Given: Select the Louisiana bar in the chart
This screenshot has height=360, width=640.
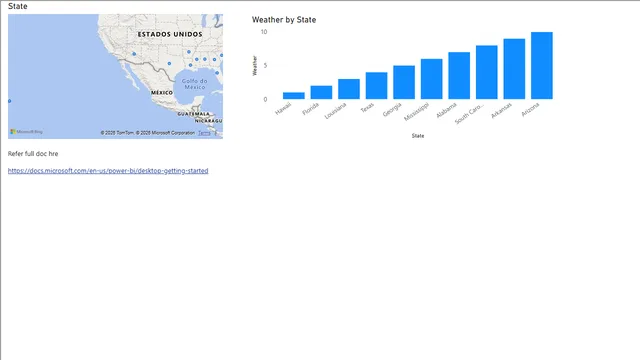Looking at the screenshot, I should pos(349,89).
